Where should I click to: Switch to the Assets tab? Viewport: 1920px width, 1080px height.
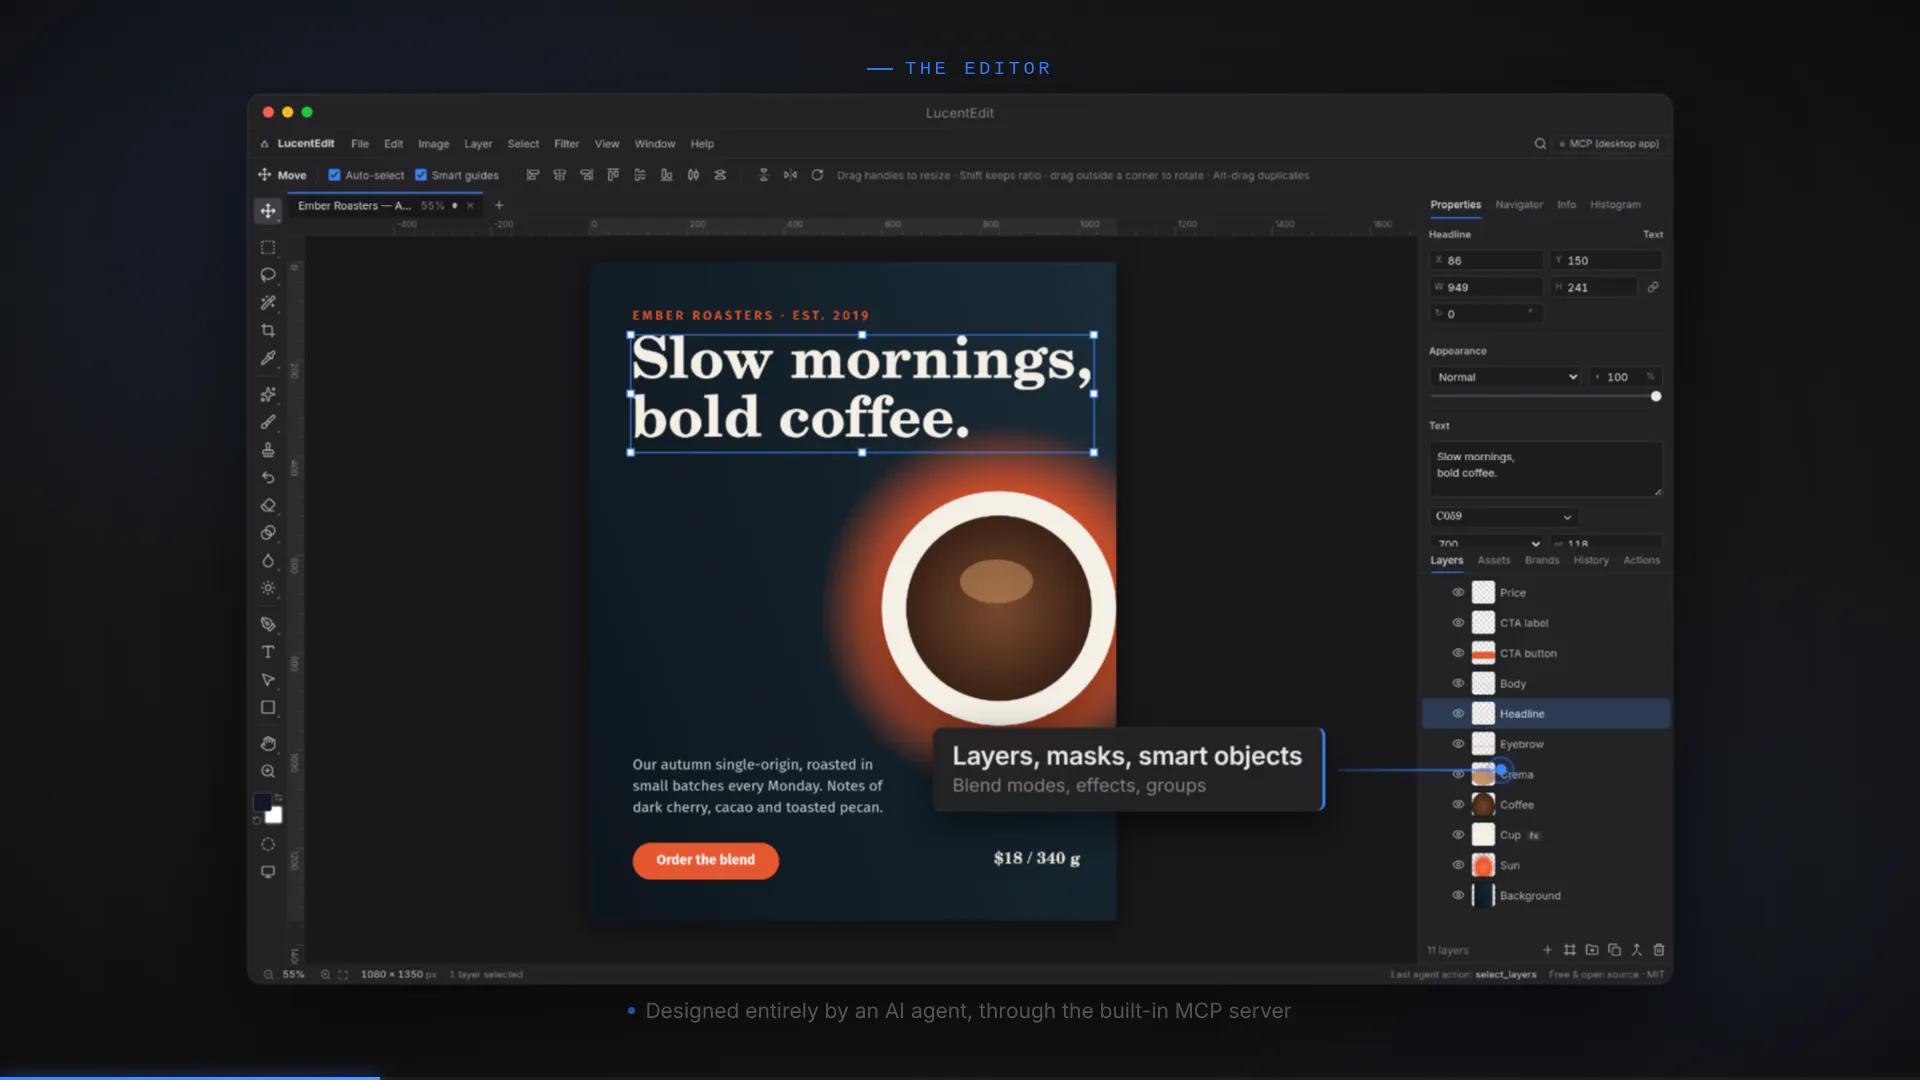click(x=1494, y=561)
